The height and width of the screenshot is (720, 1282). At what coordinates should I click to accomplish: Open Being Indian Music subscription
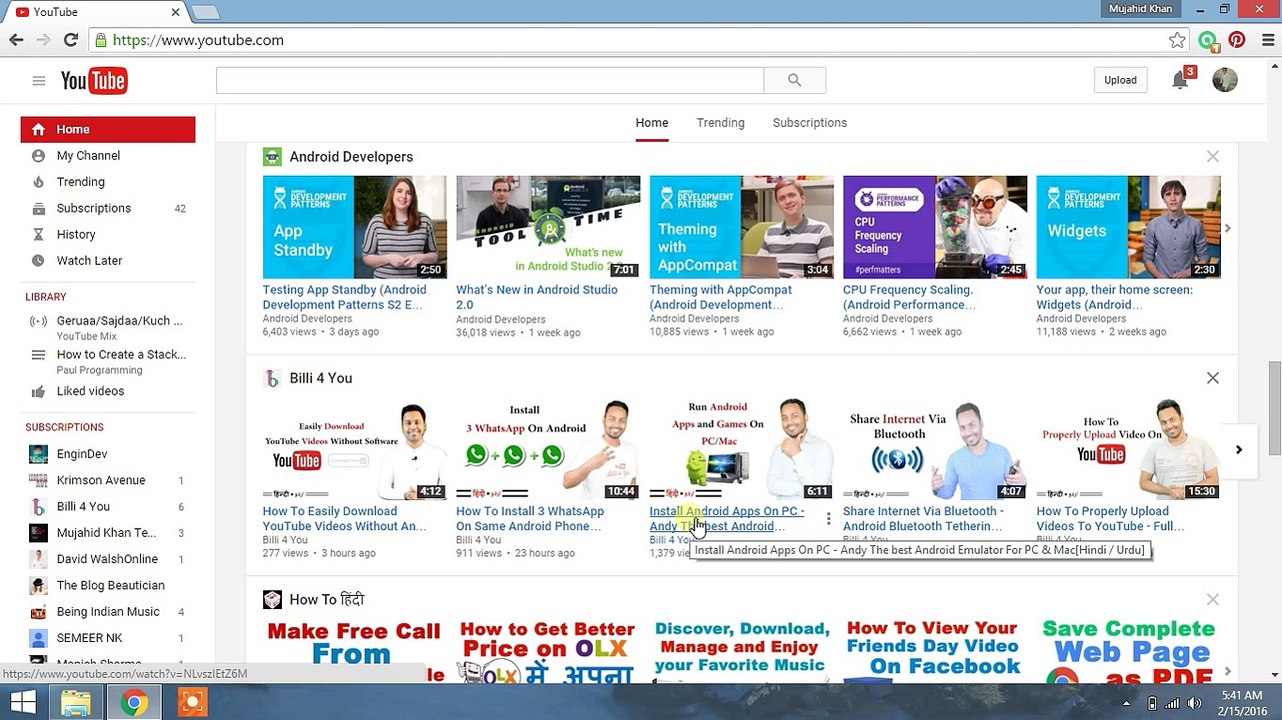(108, 611)
